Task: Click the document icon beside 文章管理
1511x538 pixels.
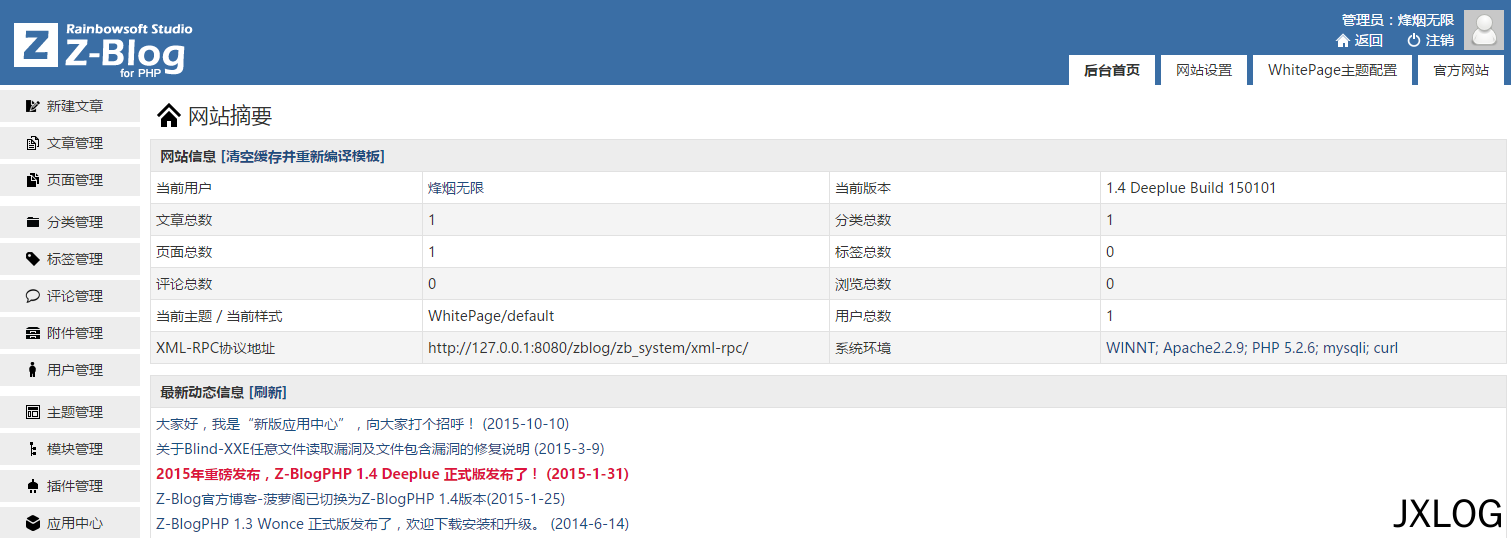Action: click(x=33, y=143)
